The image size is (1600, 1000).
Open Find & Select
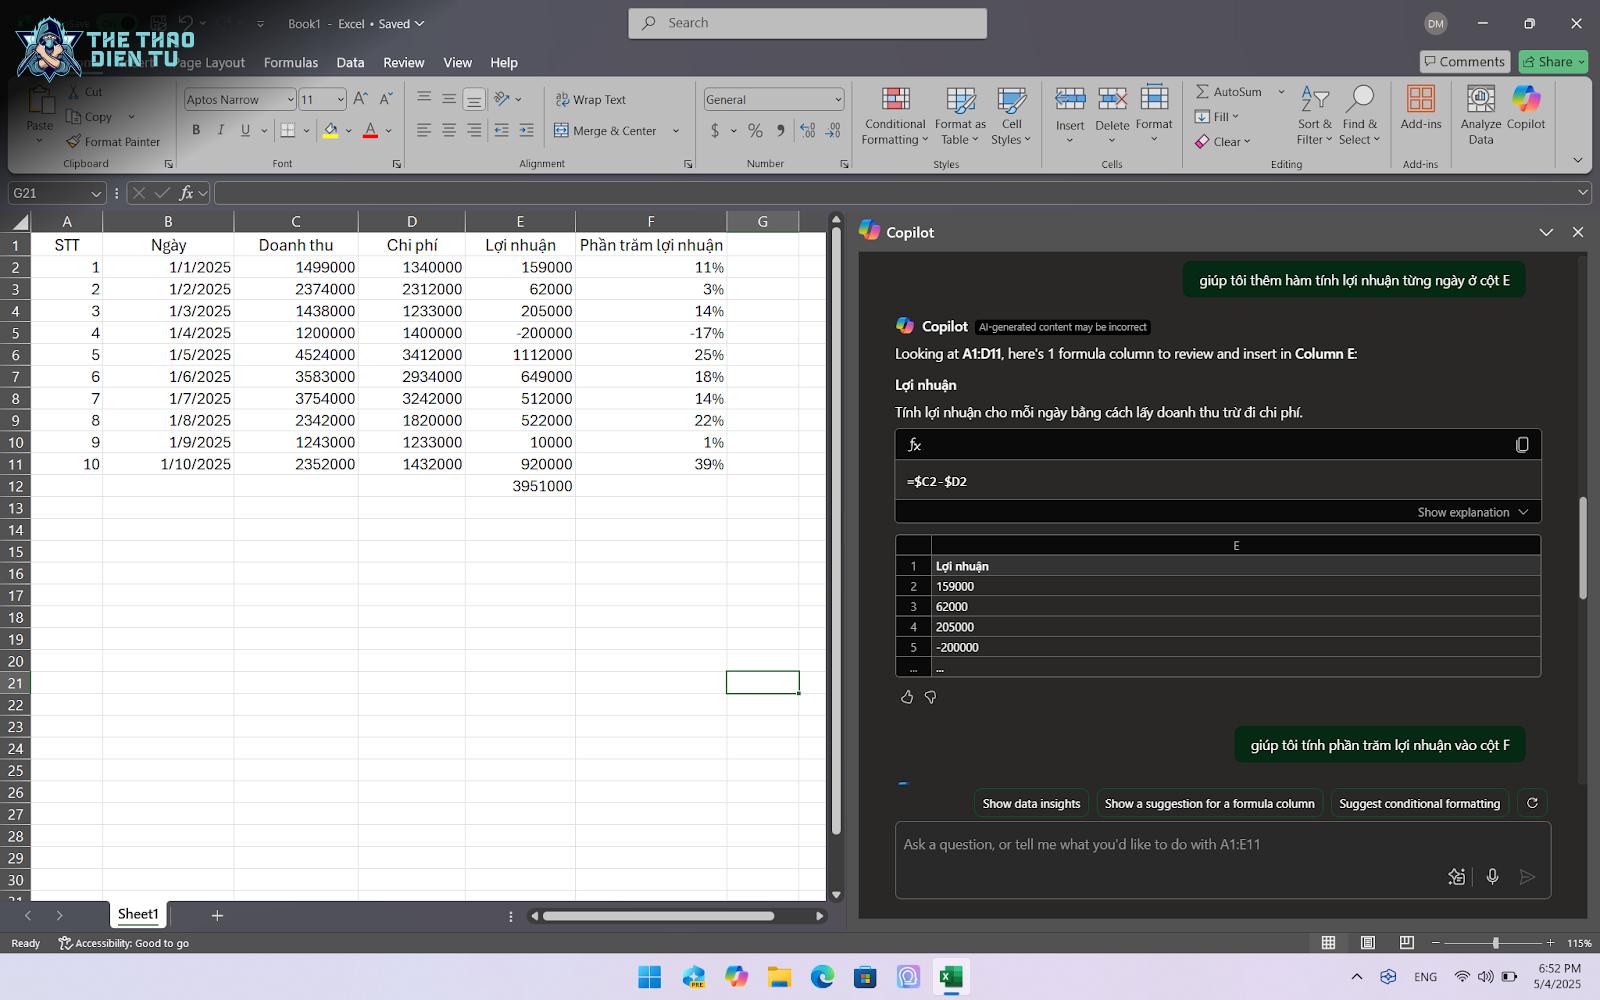click(x=1360, y=116)
